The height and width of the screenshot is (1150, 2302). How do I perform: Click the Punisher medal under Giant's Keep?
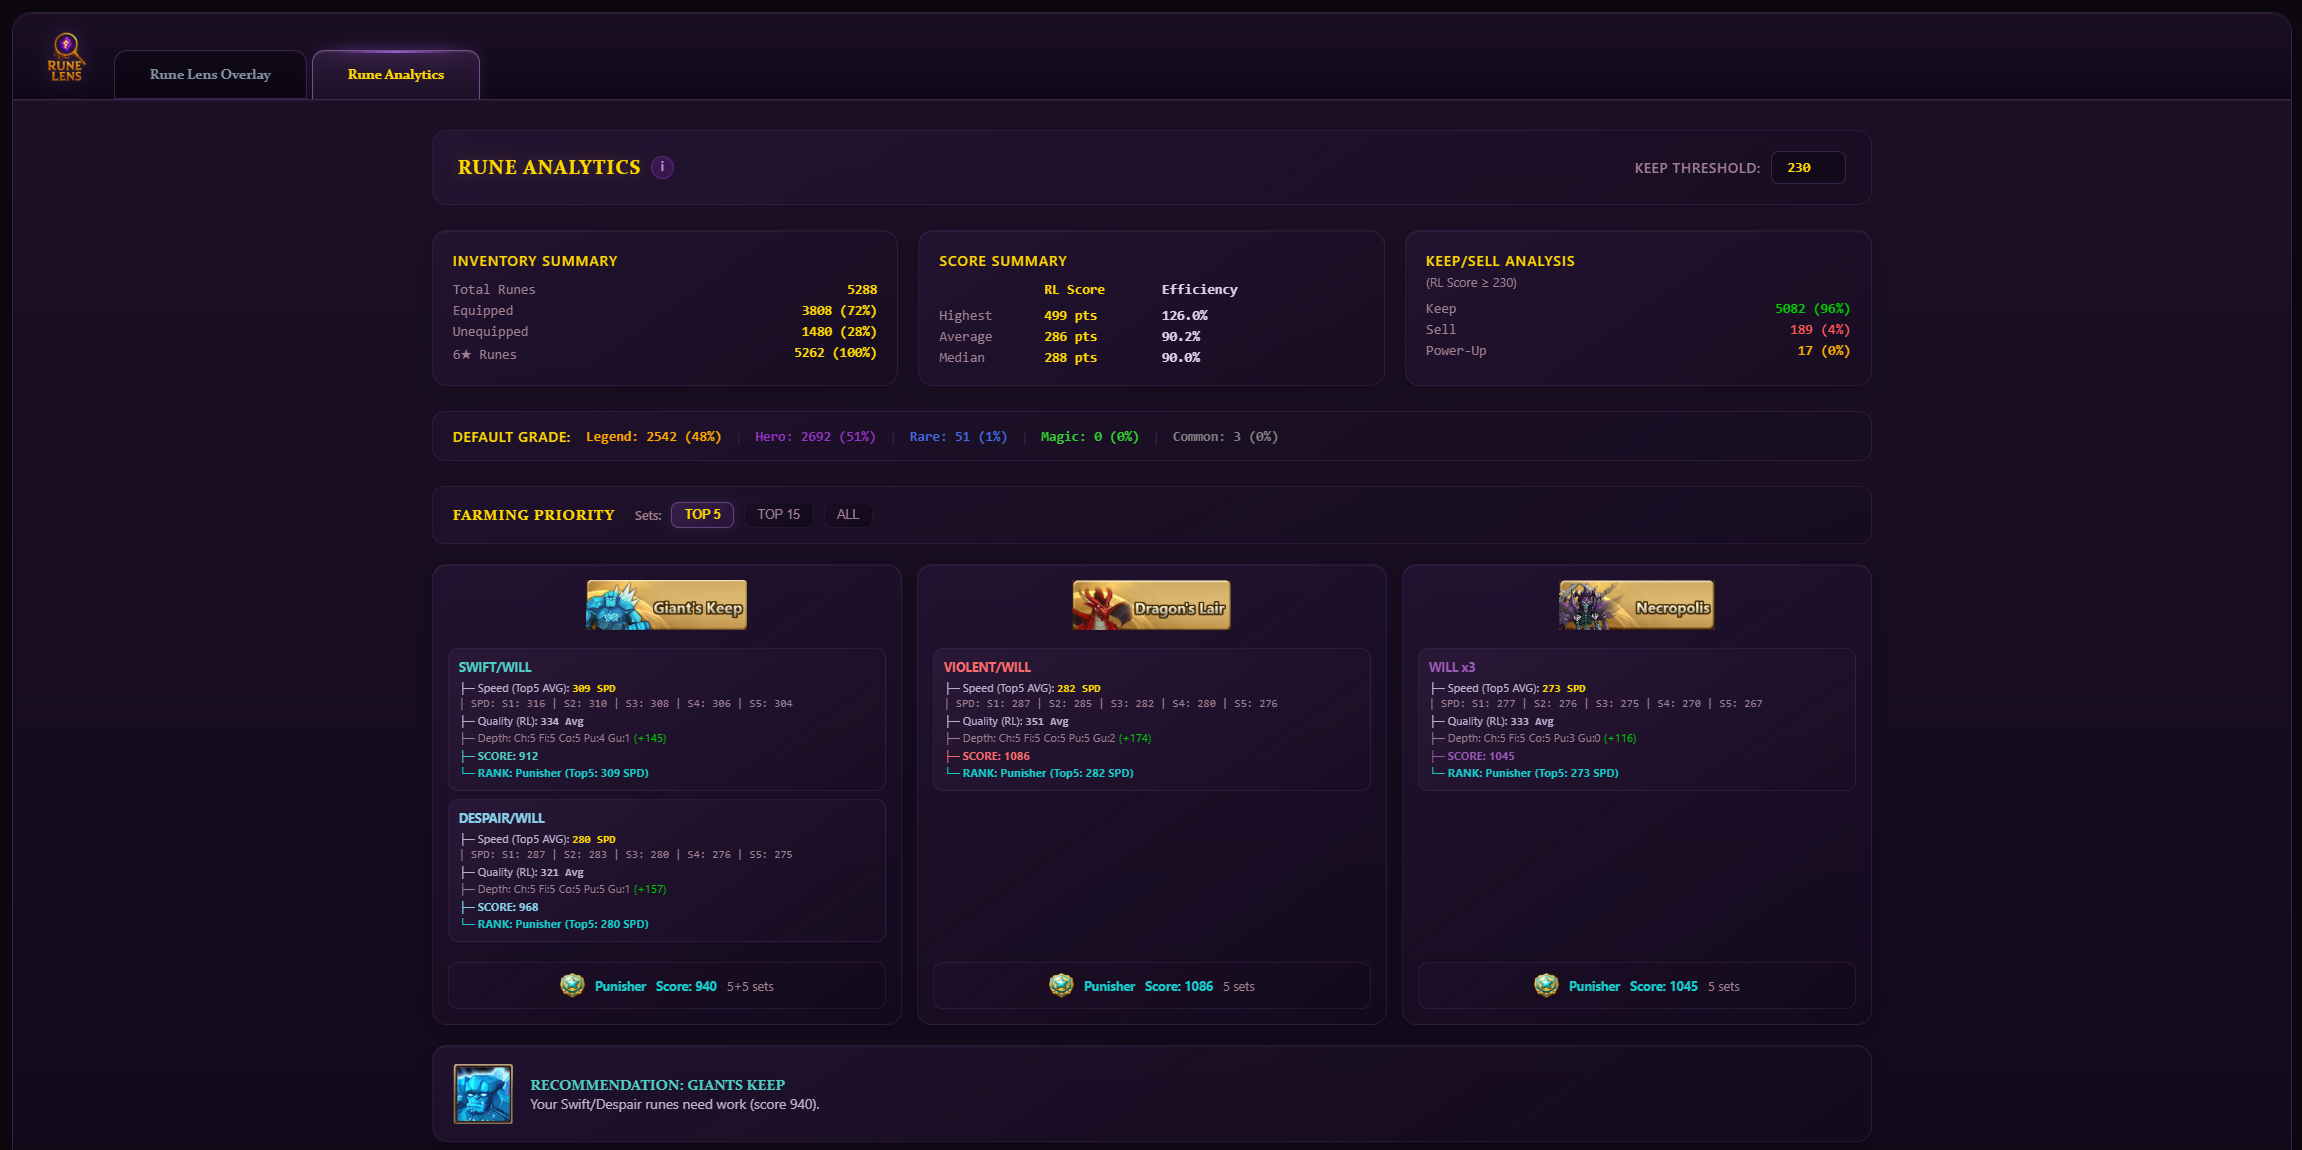[x=572, y=985]
